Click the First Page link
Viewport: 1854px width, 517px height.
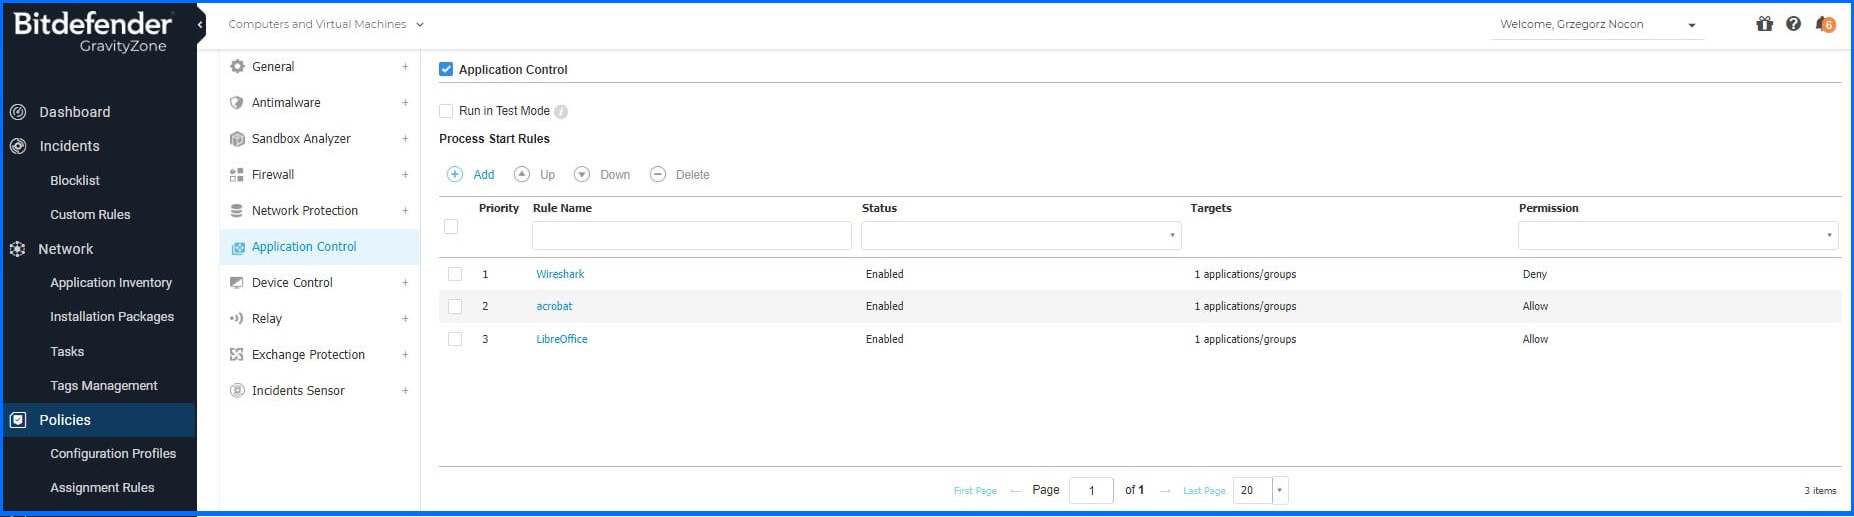click(x=975, y=490)
